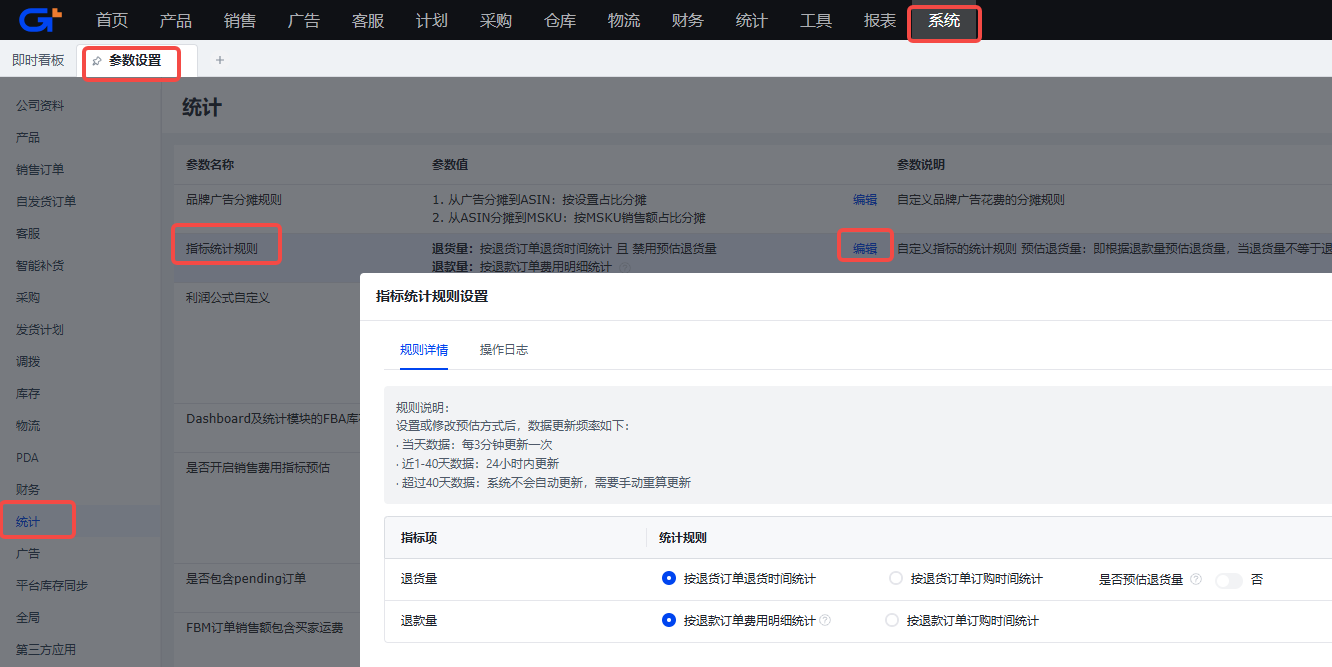Click help icon beside 是否预估退货量
Screen dimensions: 1332x667
pos(1196,580)
